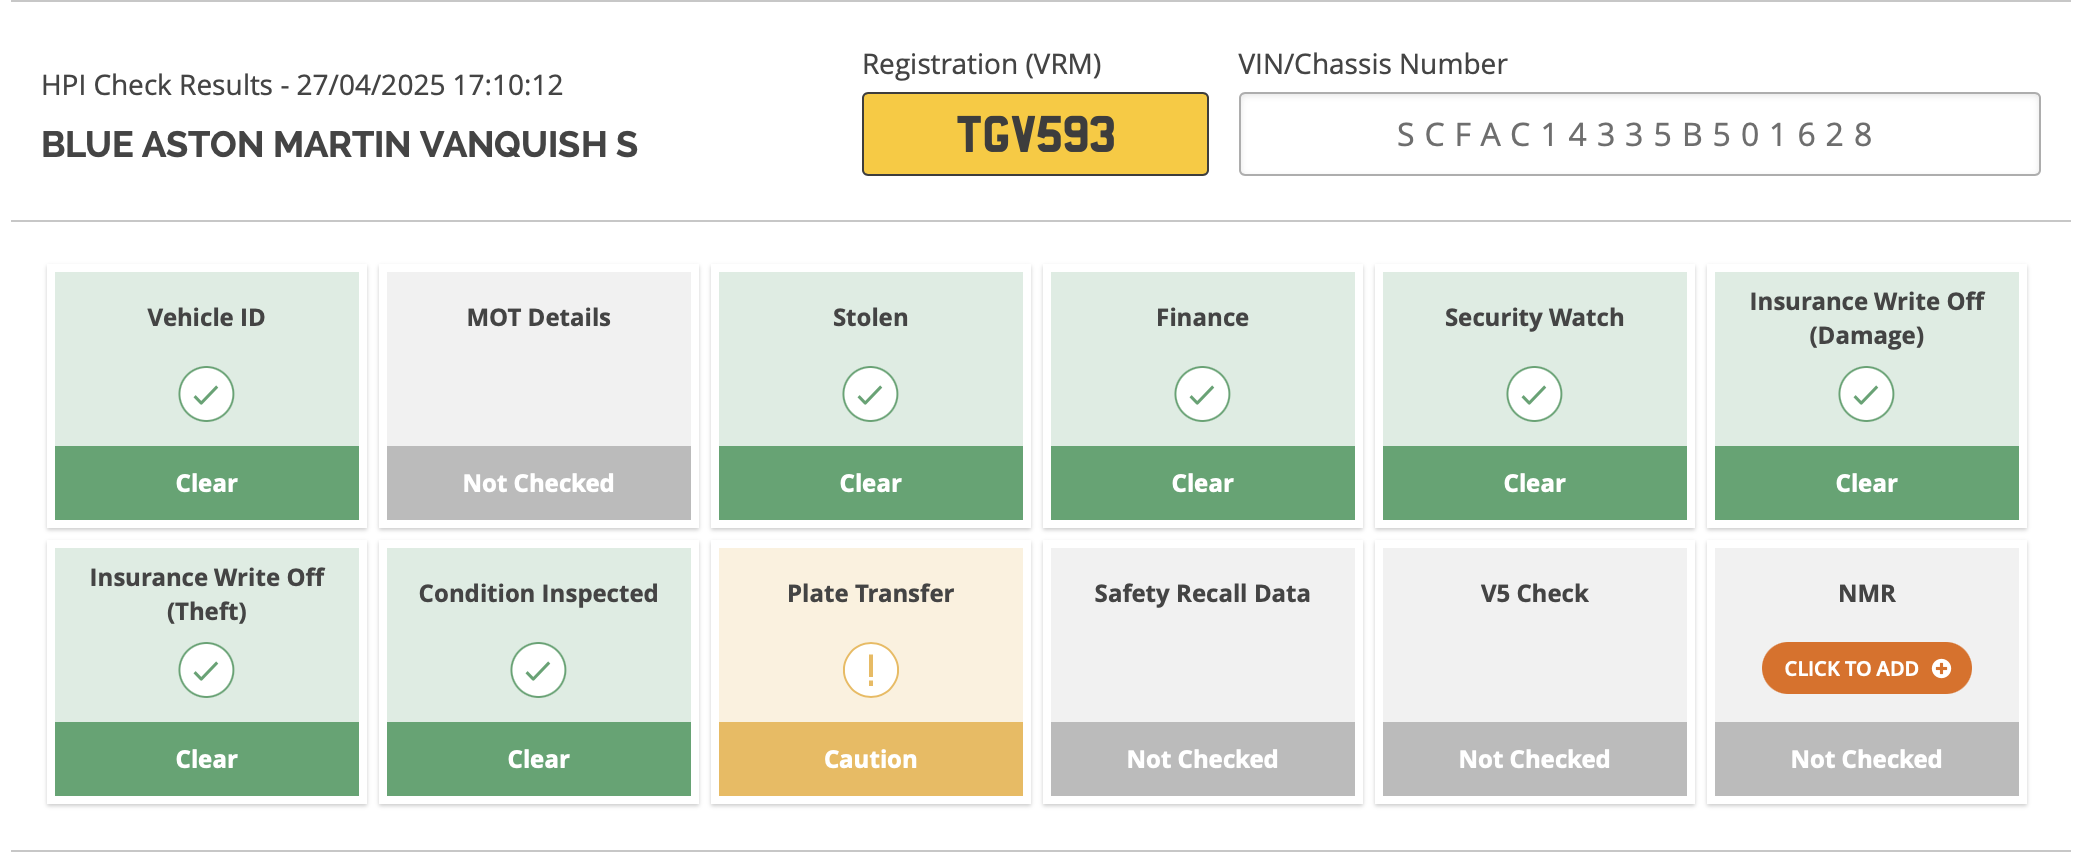The image size is (2084, 854).
Task: Click the Plate Transfer card title
Action: (870, 593)
